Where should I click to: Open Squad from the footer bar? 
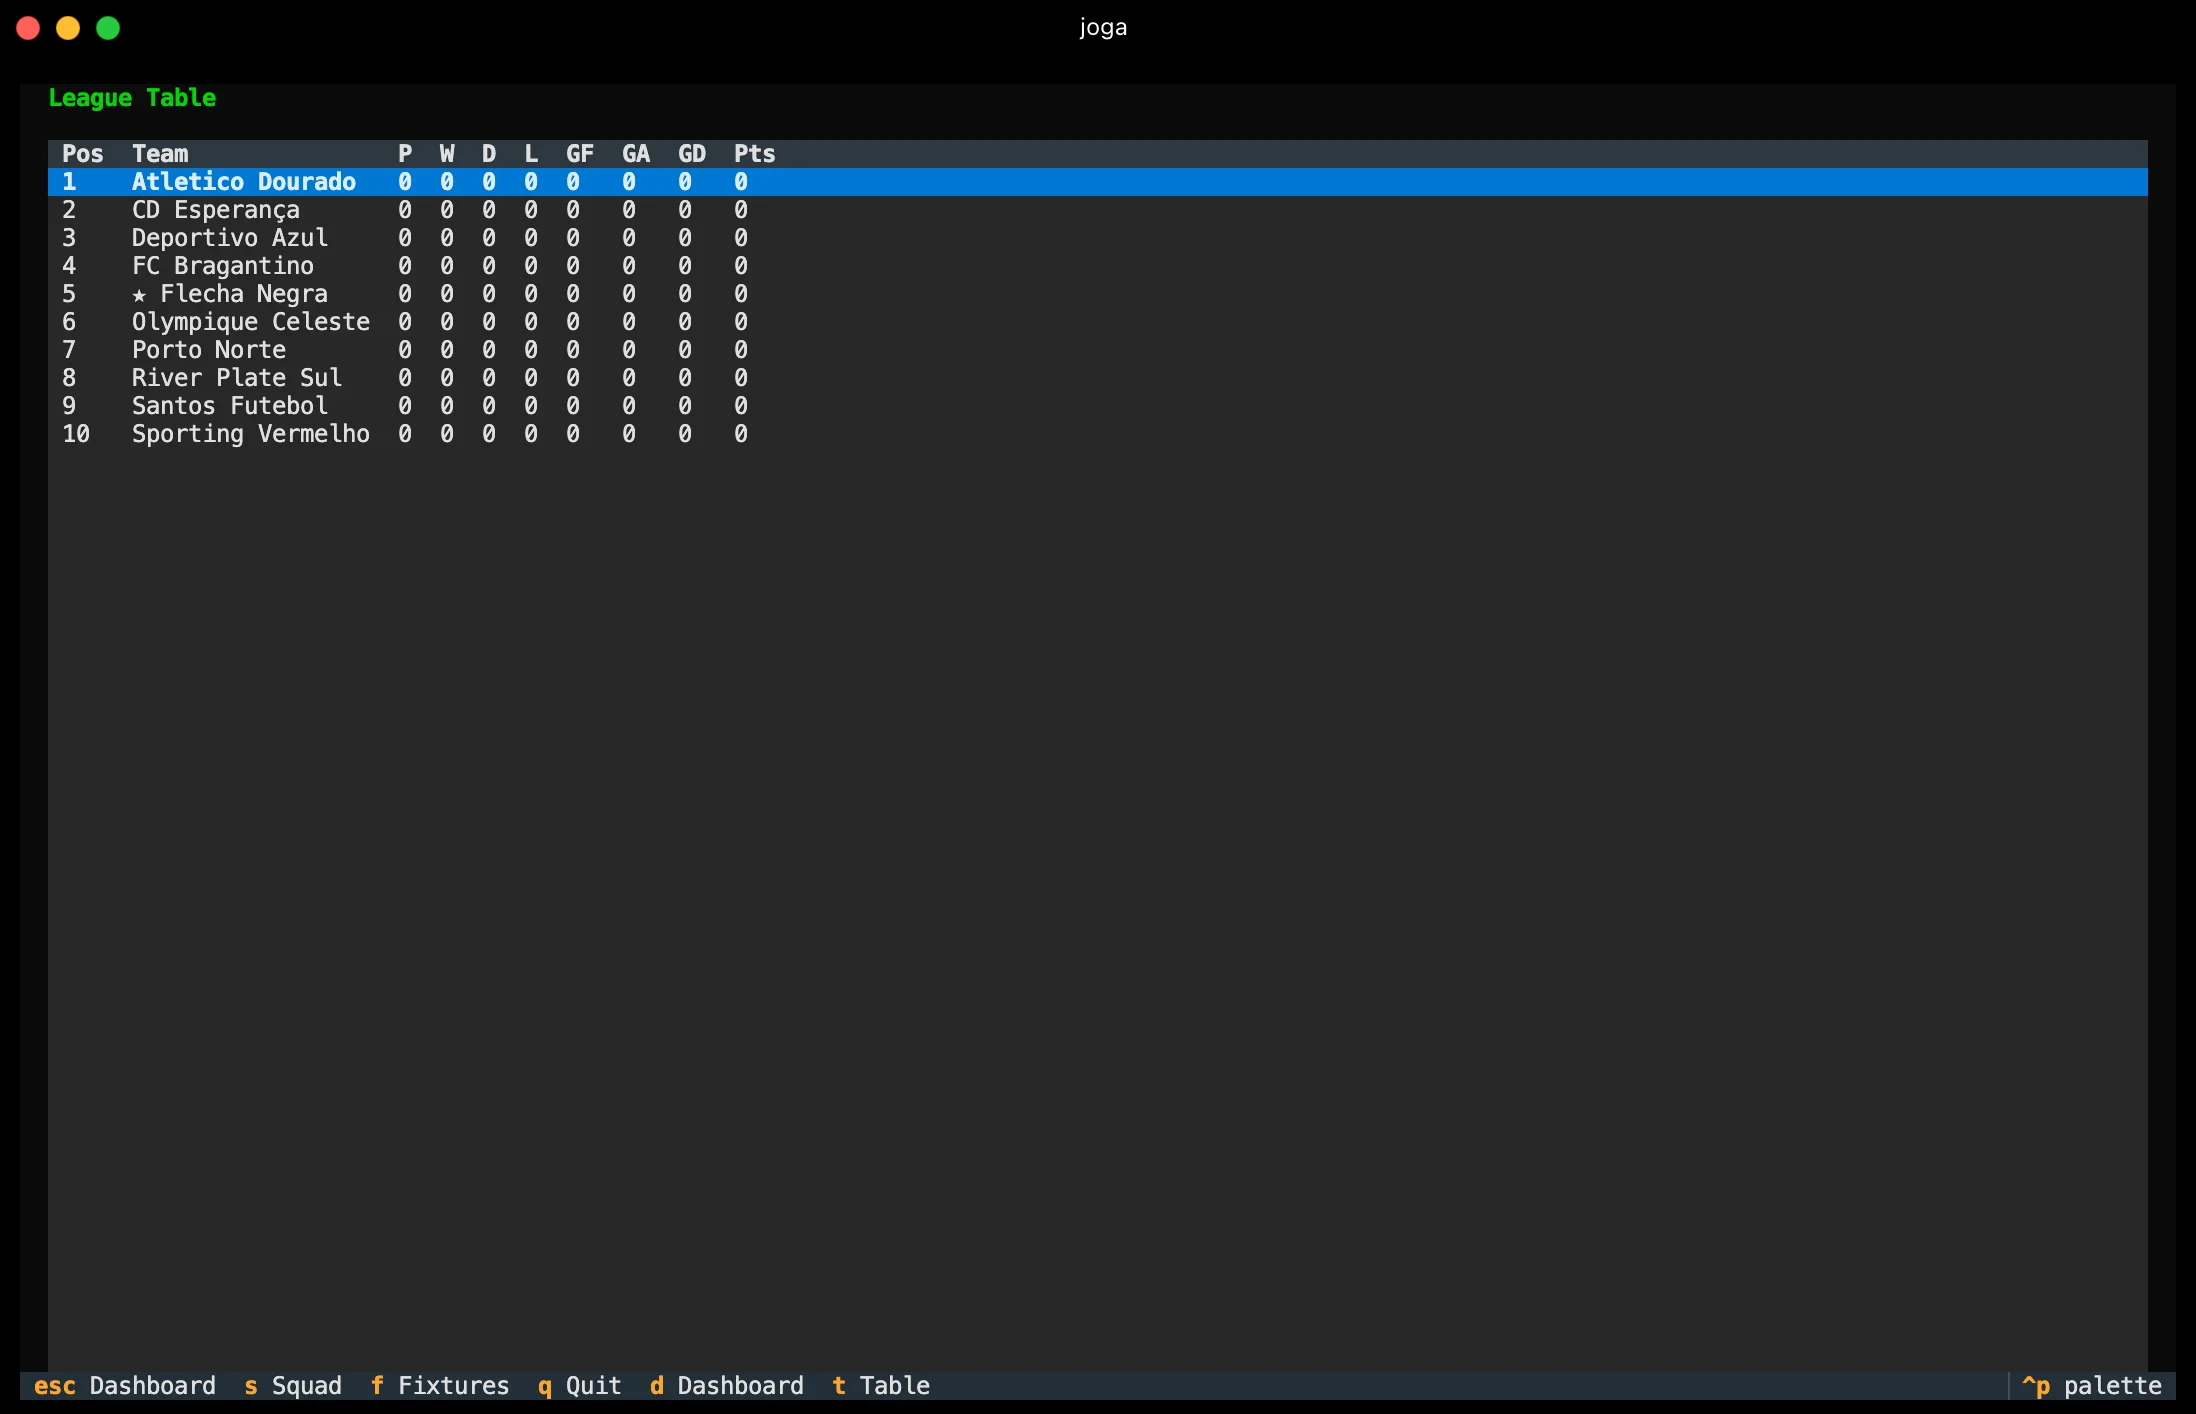click(293, 1386)
